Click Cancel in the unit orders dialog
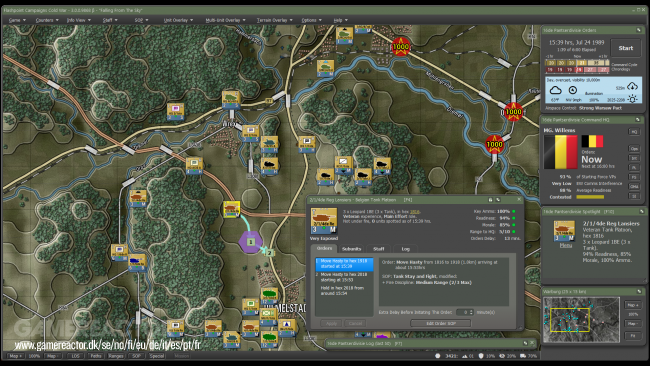 [x=355, y=323]
